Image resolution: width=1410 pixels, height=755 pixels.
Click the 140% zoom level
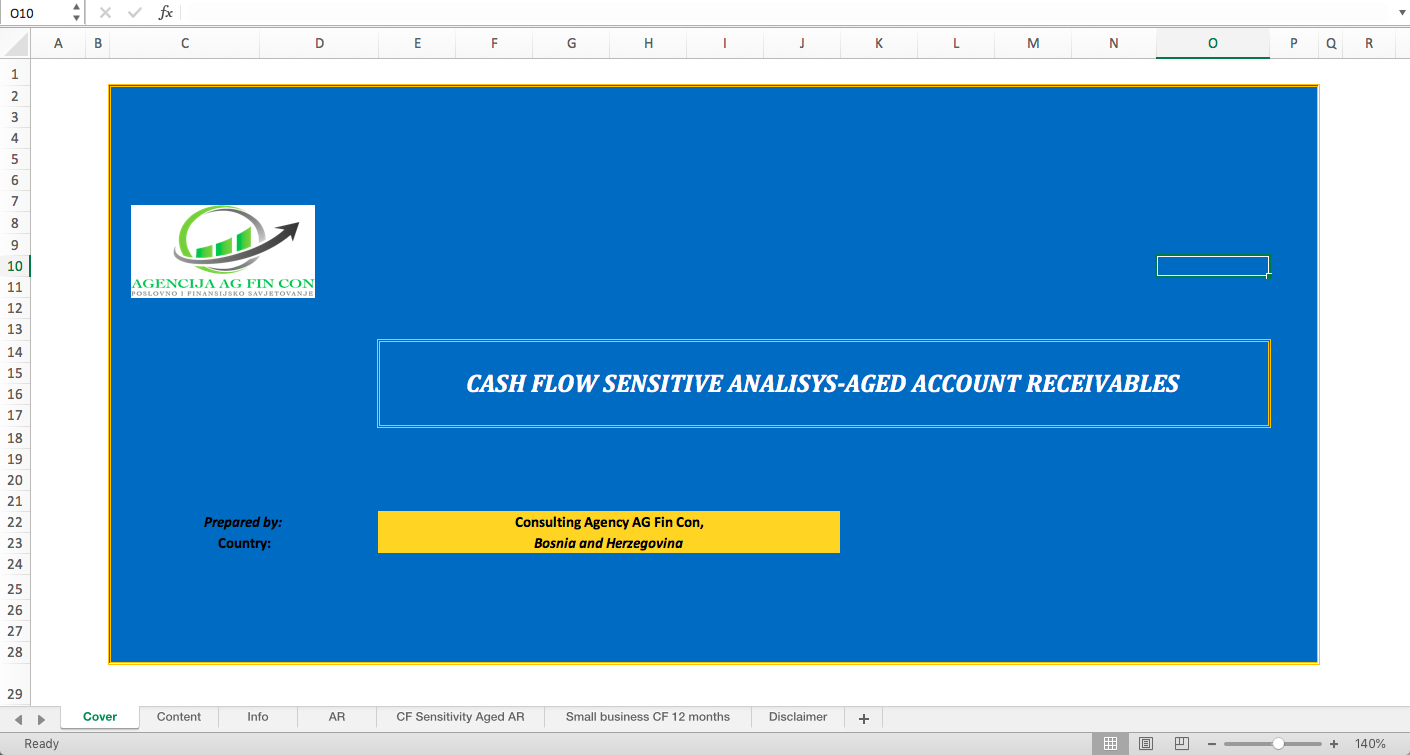pos(1370,744)
